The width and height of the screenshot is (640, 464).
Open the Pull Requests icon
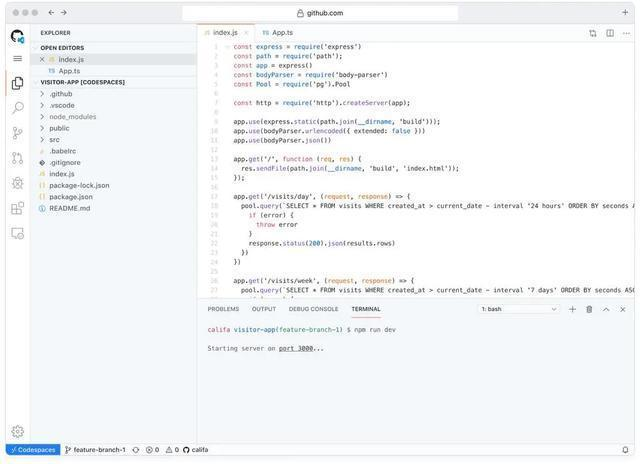click(x=18, y=158)
